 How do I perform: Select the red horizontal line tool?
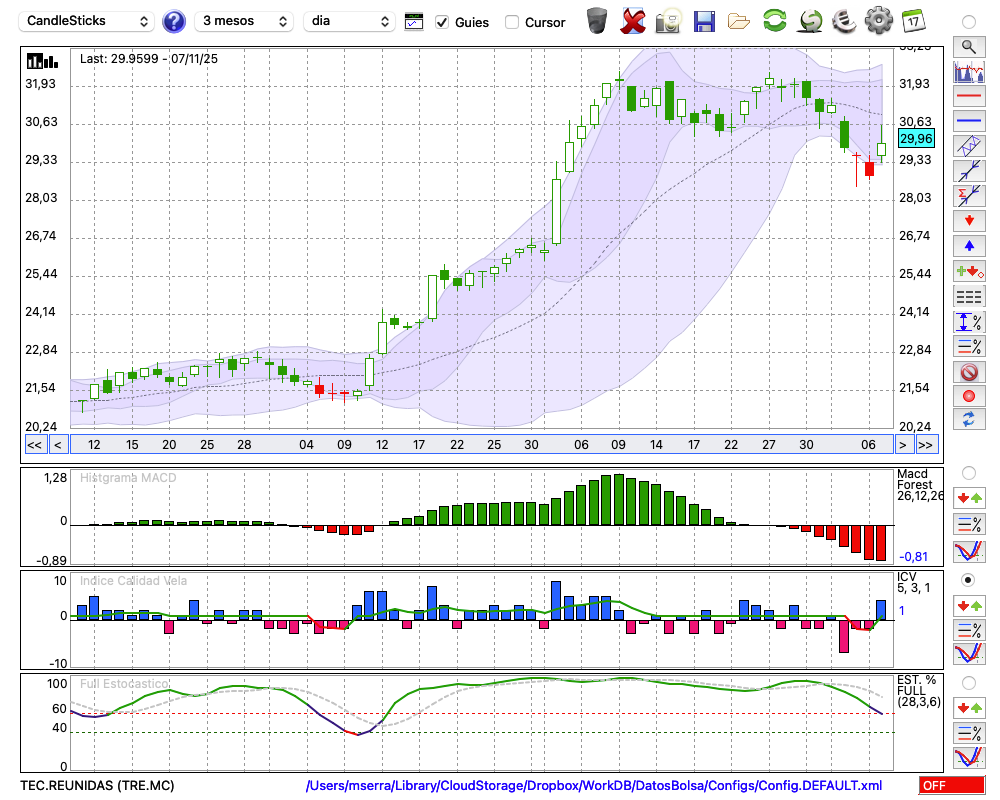tap(968, 97)
